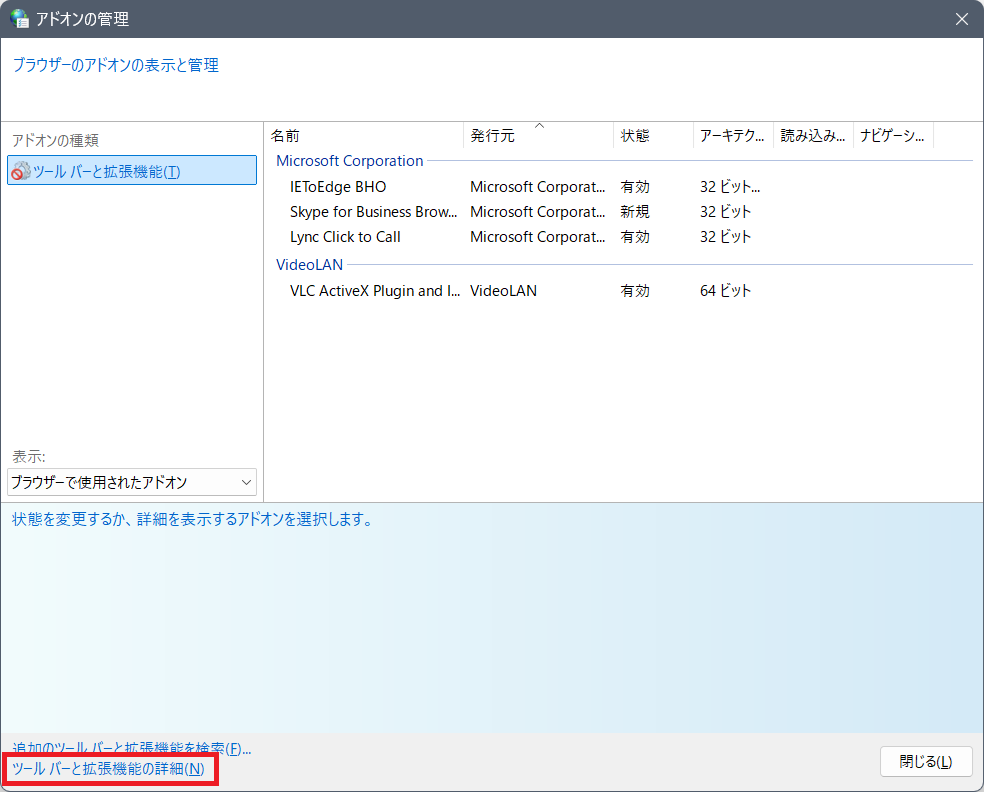Click the アーキテクチャ column header
984x792 pixels.
(x=732, y=136)
